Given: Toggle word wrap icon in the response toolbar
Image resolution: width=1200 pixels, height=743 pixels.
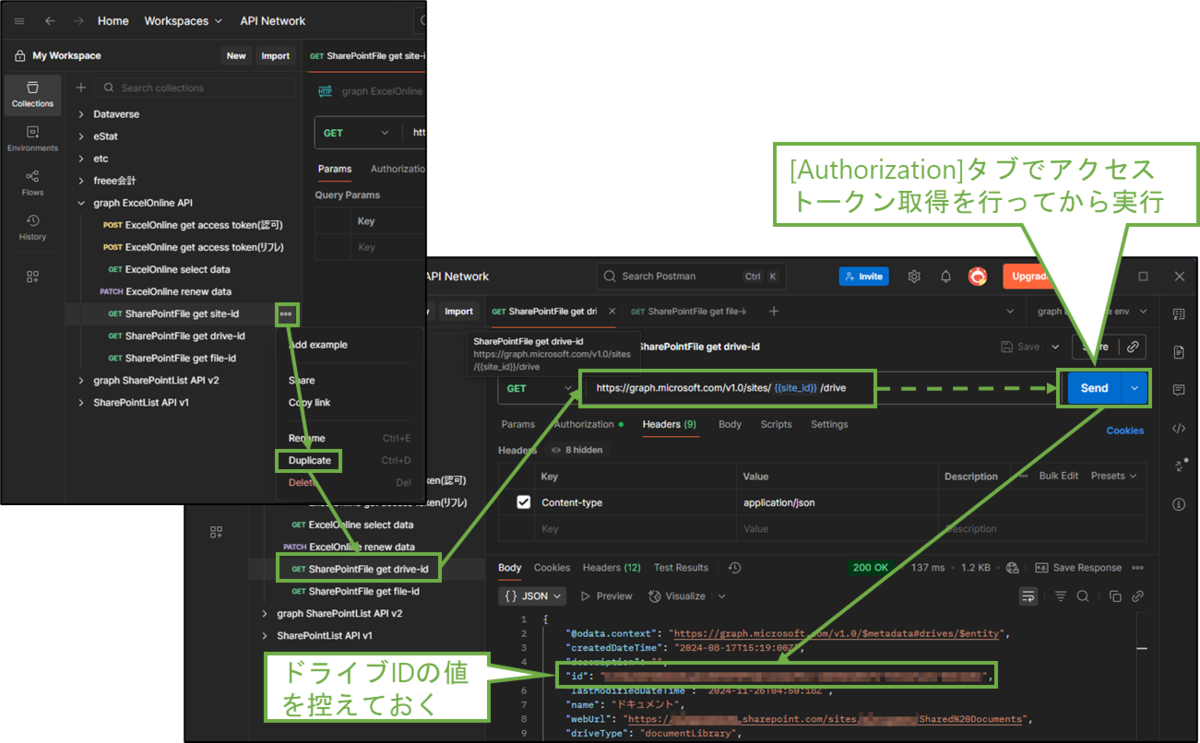Looking at the screenshot, I should 1028,596.
